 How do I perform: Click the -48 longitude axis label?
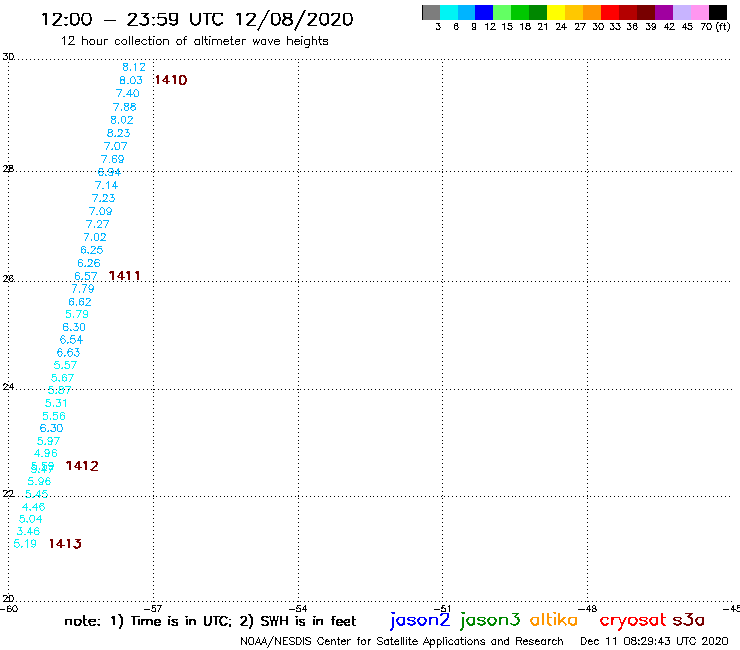(588, 609)
